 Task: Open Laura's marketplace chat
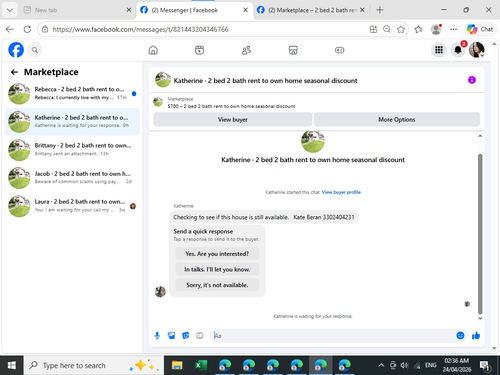click(72, 206)
